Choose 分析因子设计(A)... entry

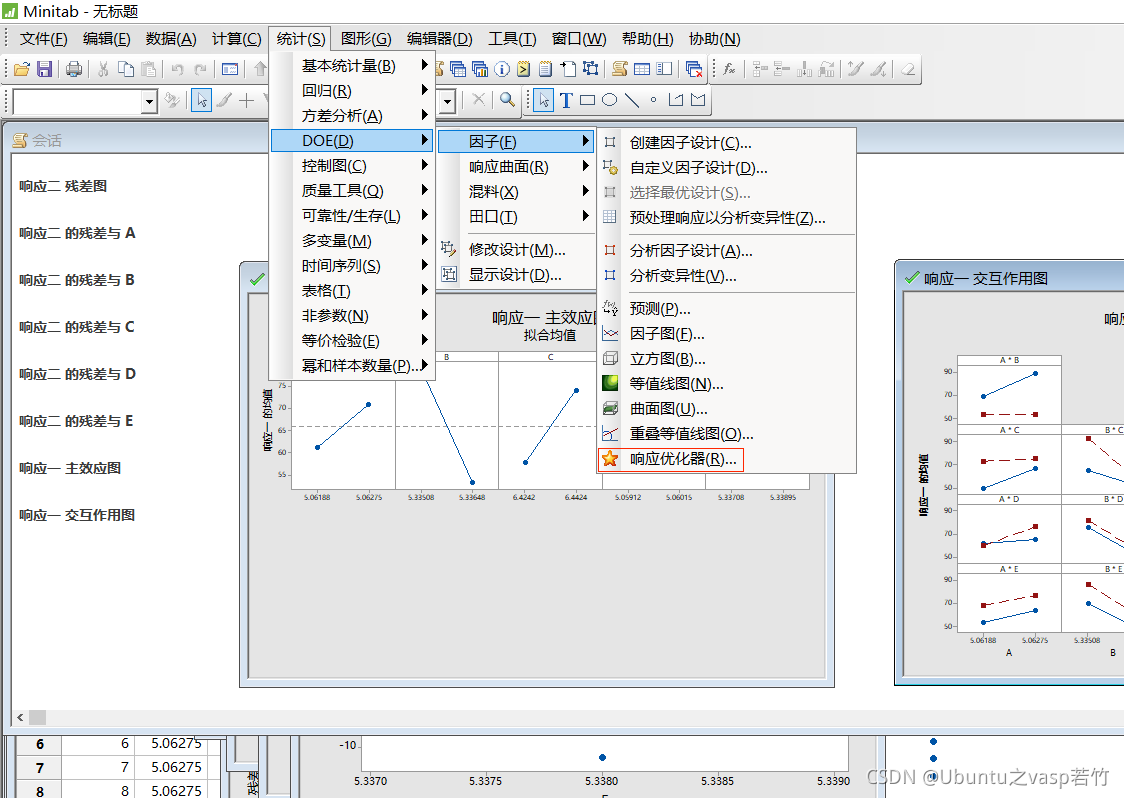pos(727,251)
